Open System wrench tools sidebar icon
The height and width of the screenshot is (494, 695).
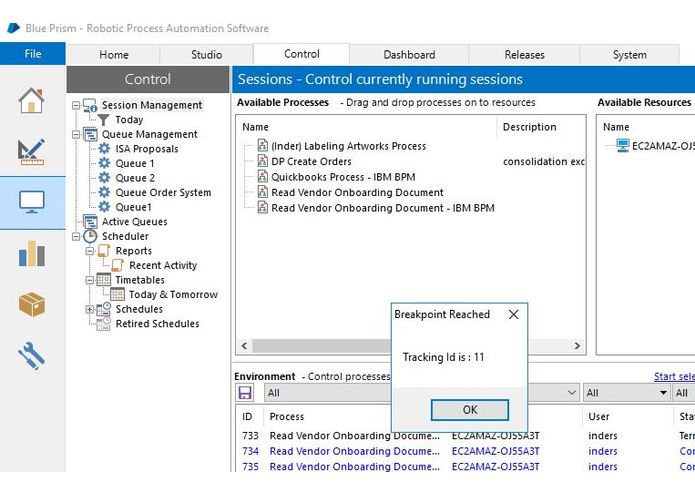click(31, 355)
